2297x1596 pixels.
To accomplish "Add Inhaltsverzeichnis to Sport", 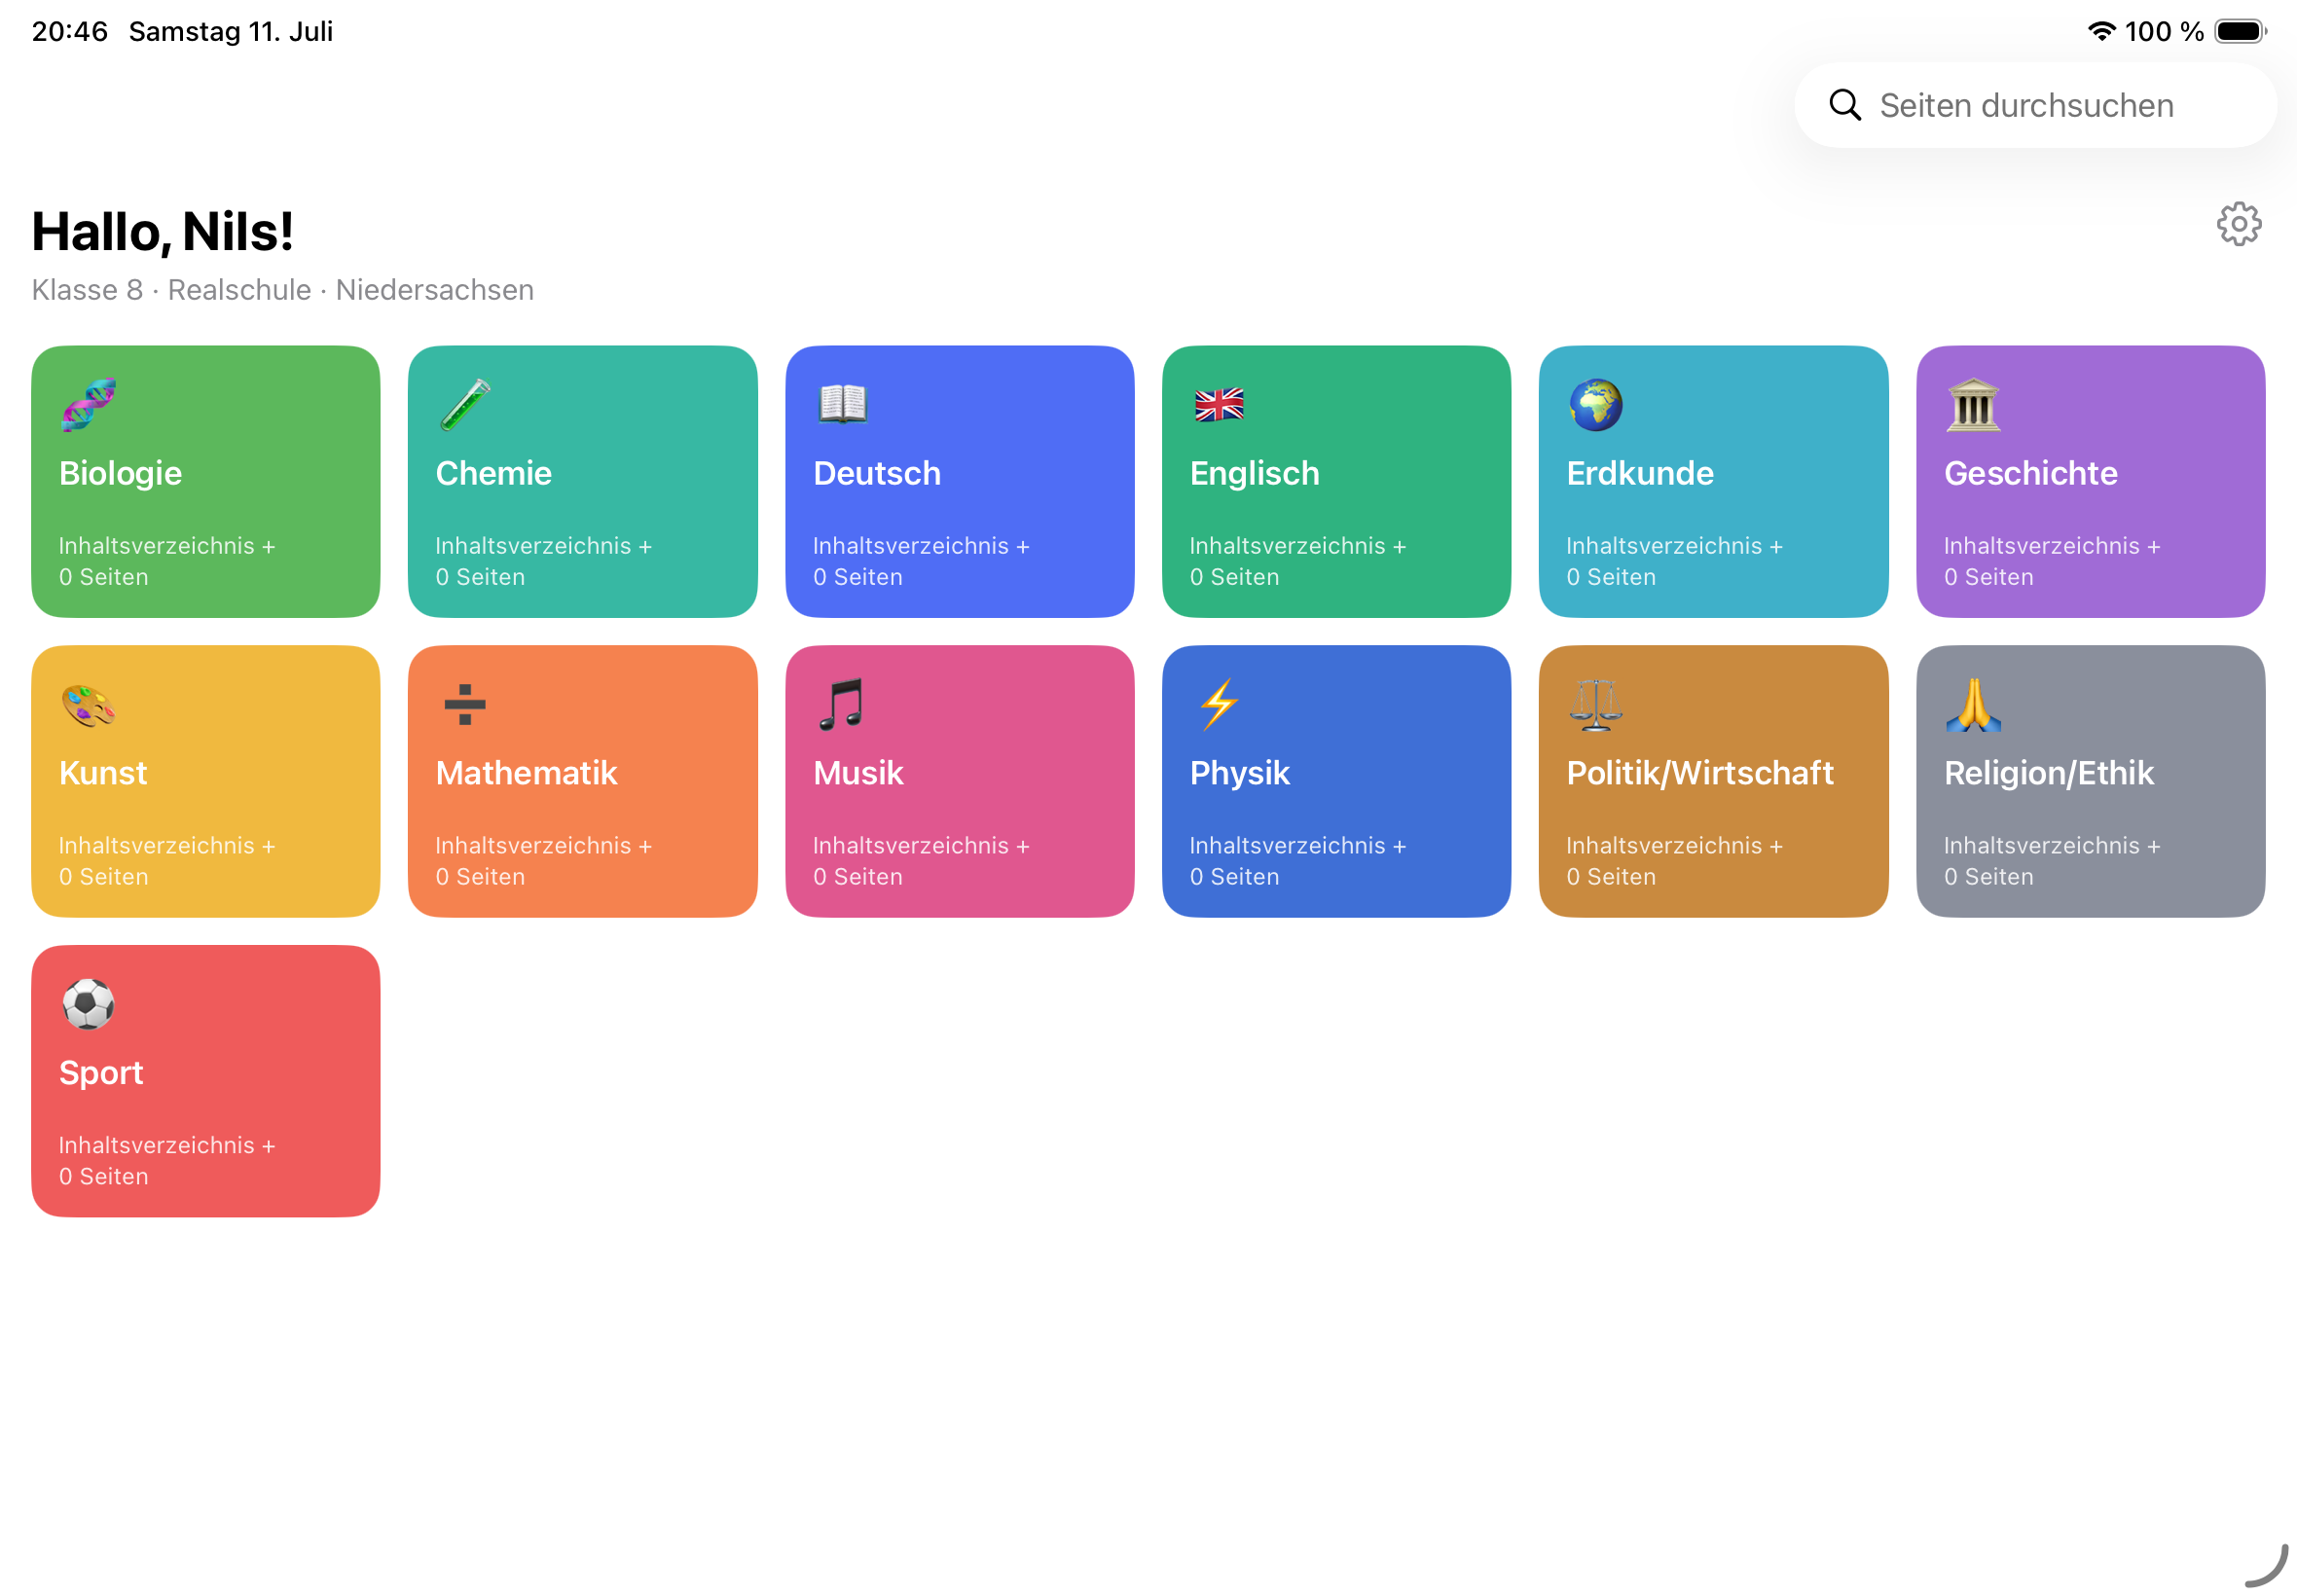I will tap(166, 1146).
